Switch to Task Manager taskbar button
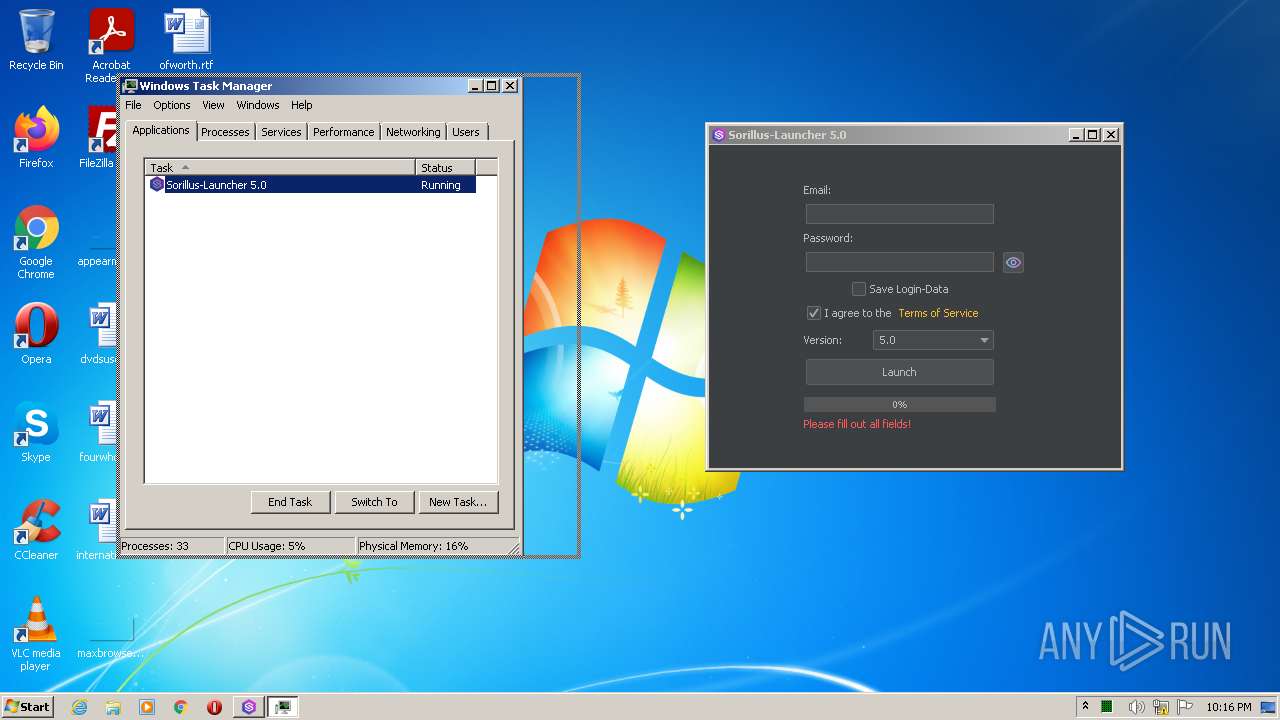1280x720 pixels. (x=284, y=707)
